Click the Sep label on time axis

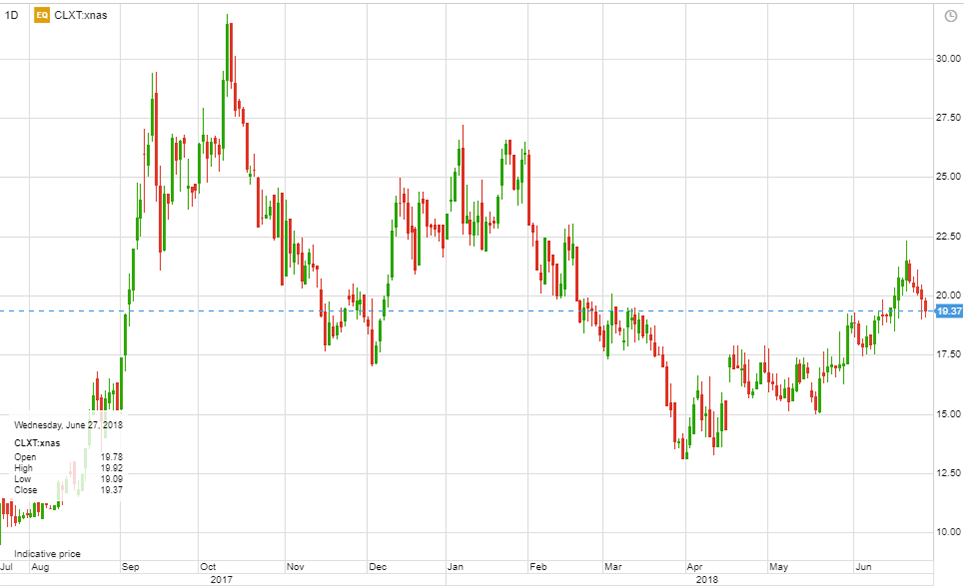[130, 567]
